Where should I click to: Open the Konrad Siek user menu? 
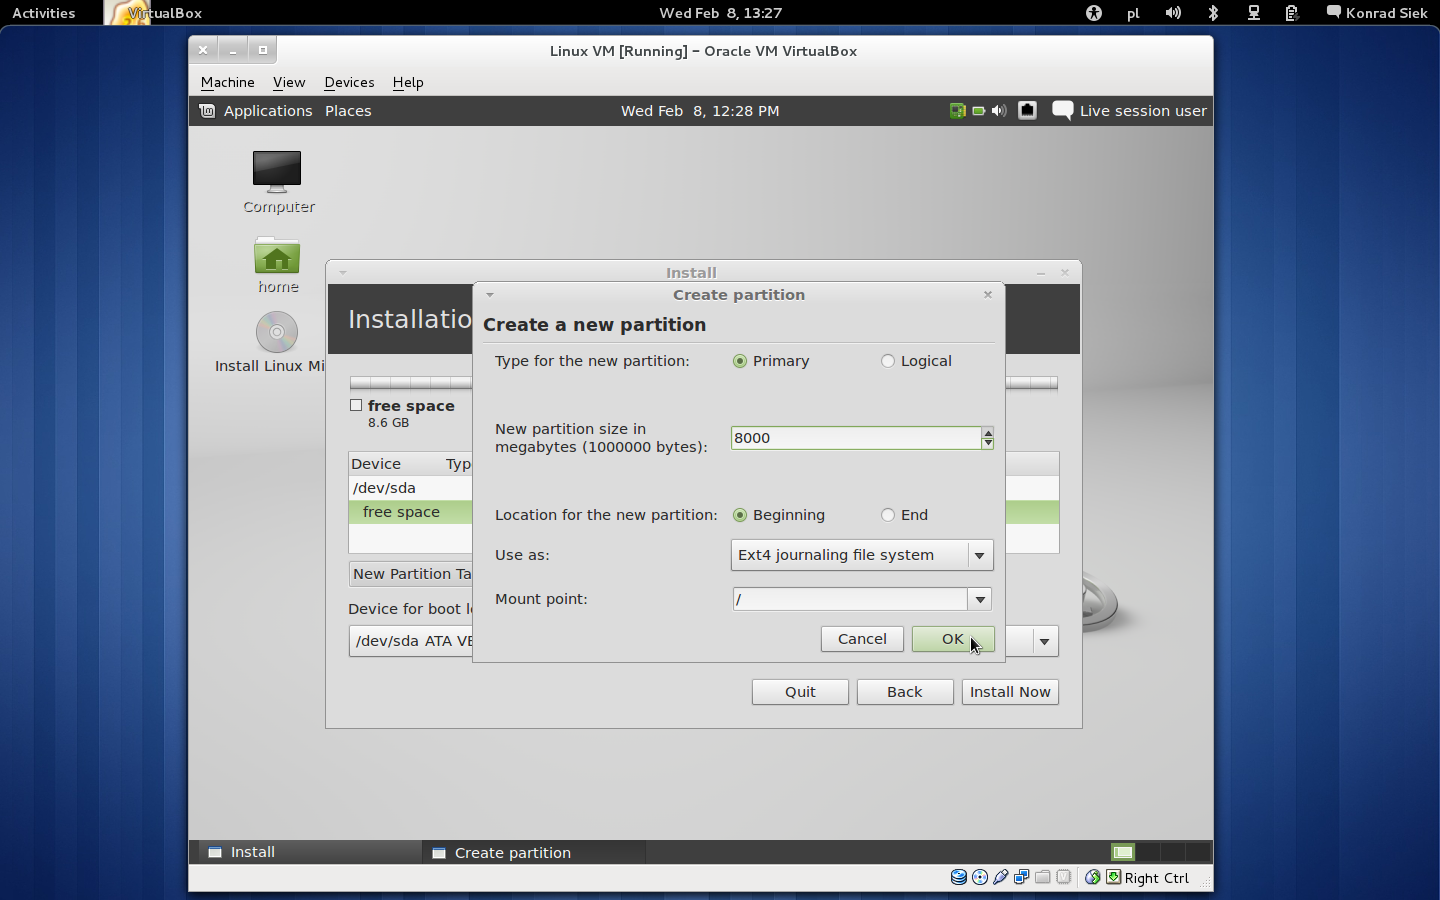point(1386,13)
